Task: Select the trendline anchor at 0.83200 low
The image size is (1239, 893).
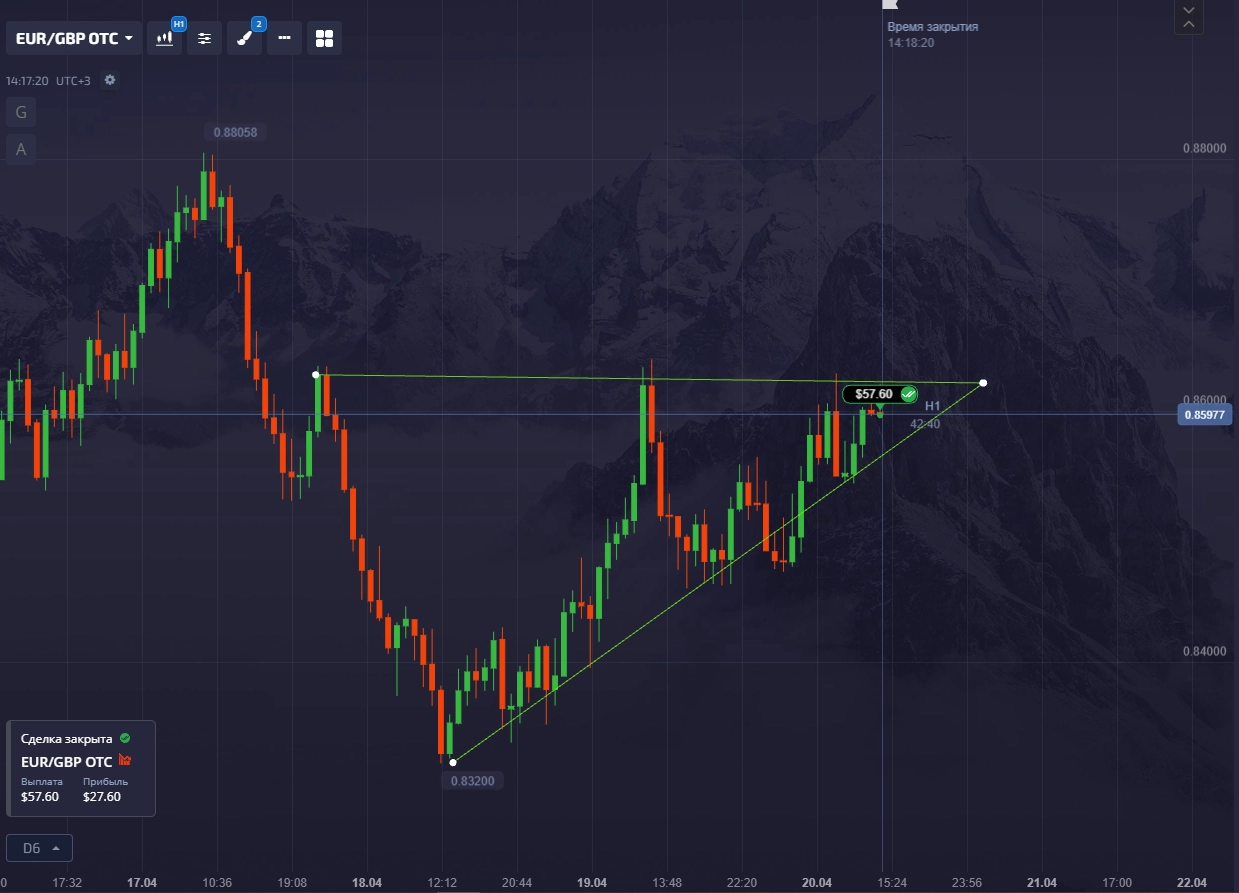Action: point(453,762)
